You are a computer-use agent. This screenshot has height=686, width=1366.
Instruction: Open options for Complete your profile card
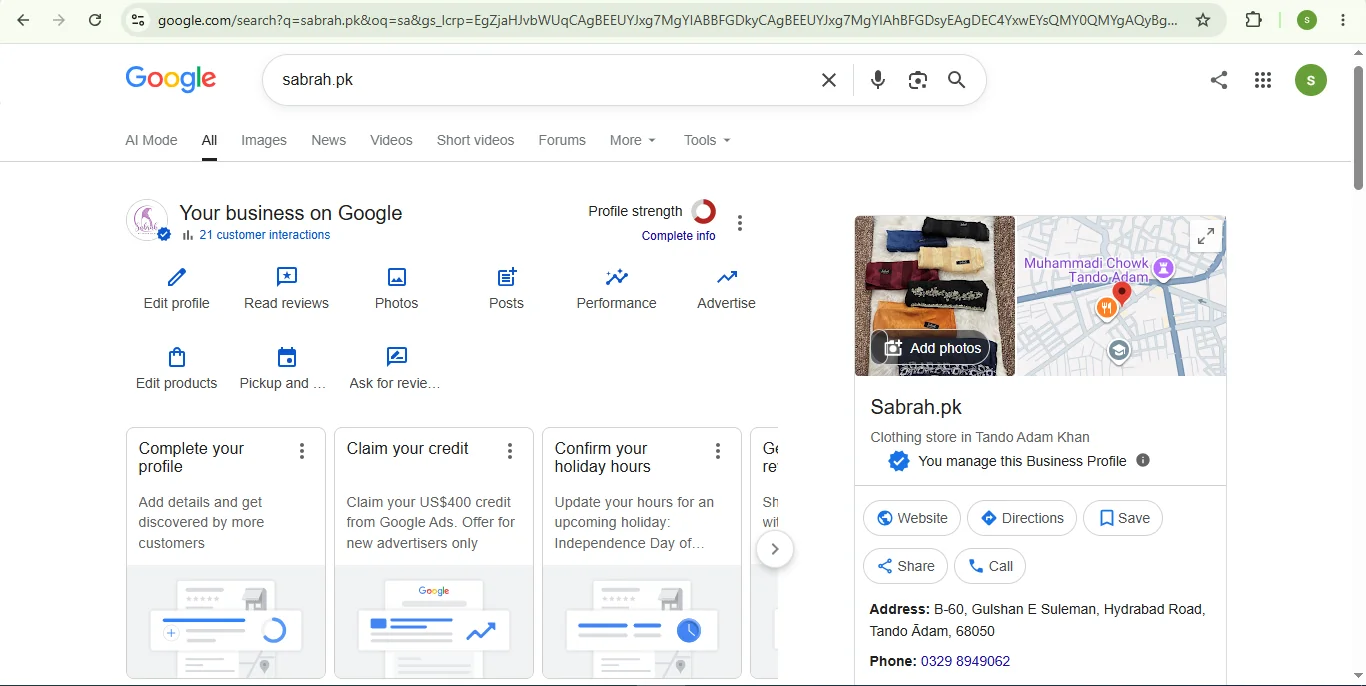(302, 451)
